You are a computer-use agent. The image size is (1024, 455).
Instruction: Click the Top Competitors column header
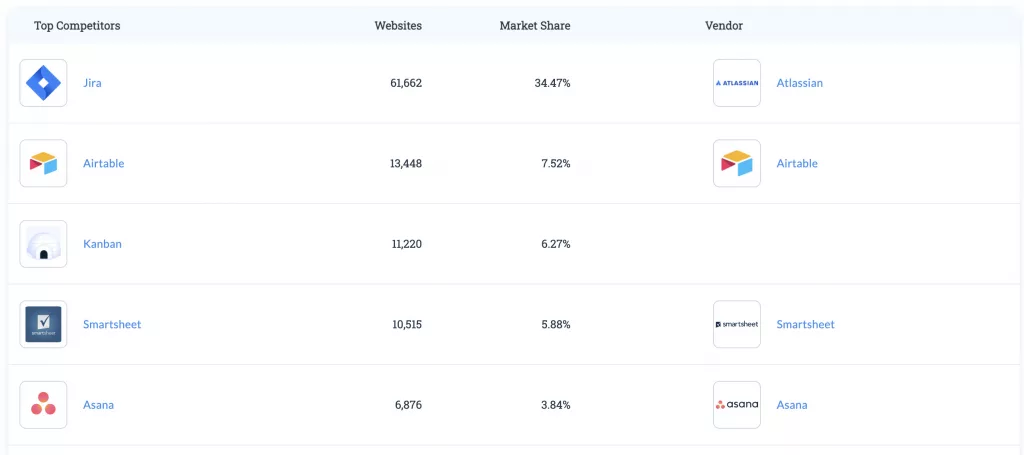(77, 26)
